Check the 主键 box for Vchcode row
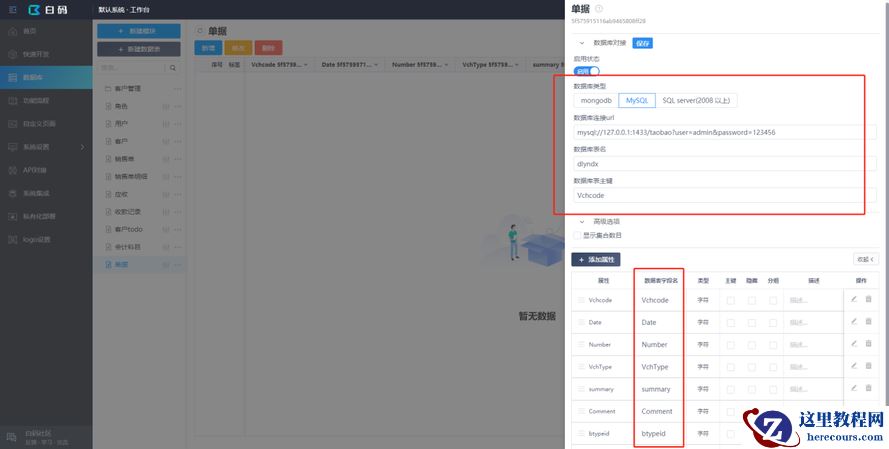Screen dimensions: 889x449 (x=730, y=300)
